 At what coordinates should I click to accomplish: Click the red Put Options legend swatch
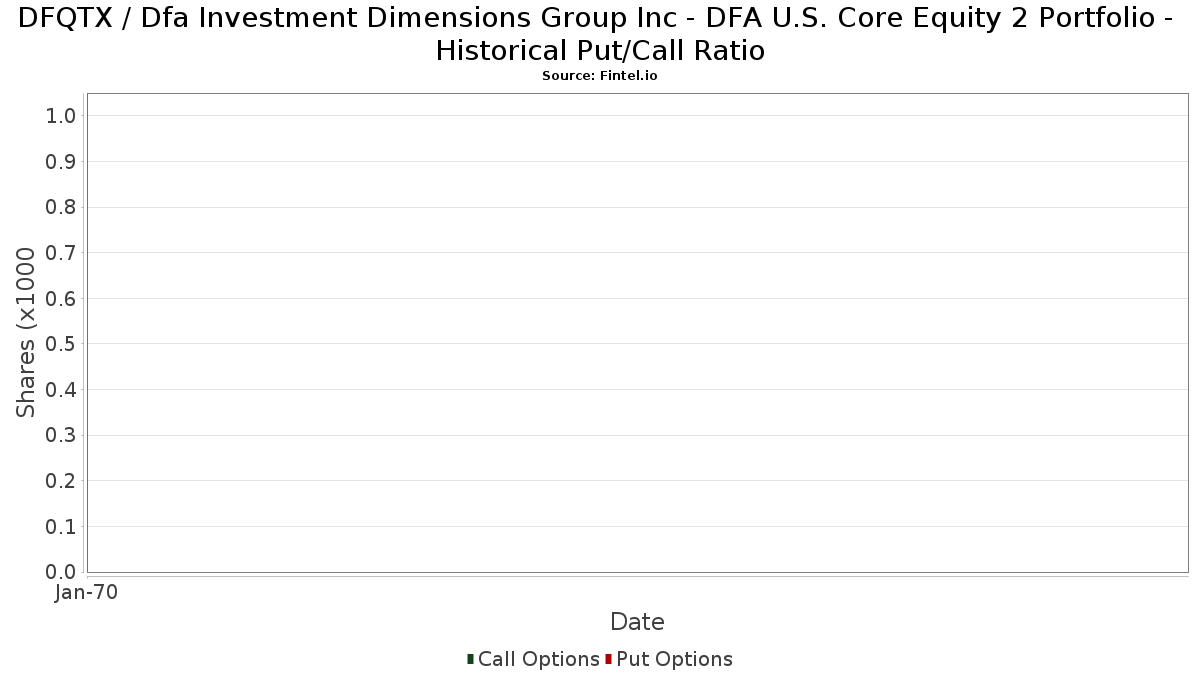click(x=608, y=659)
